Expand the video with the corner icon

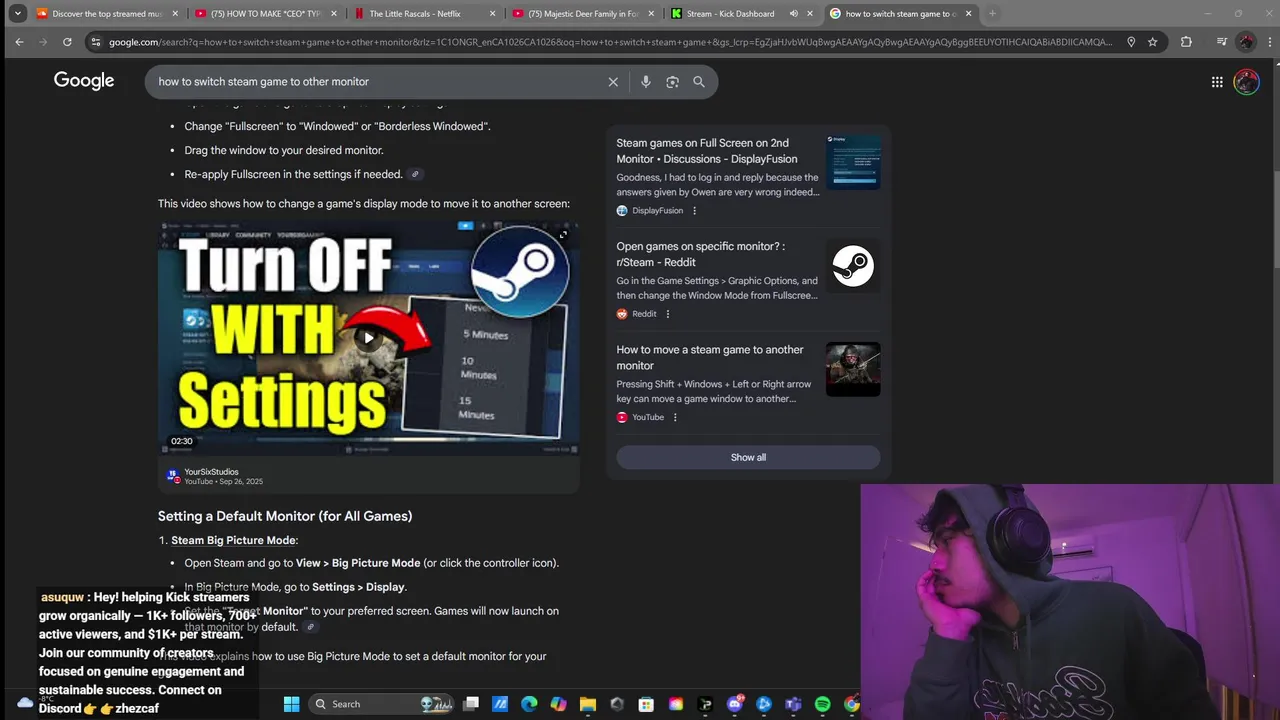(x=563, y=235)
